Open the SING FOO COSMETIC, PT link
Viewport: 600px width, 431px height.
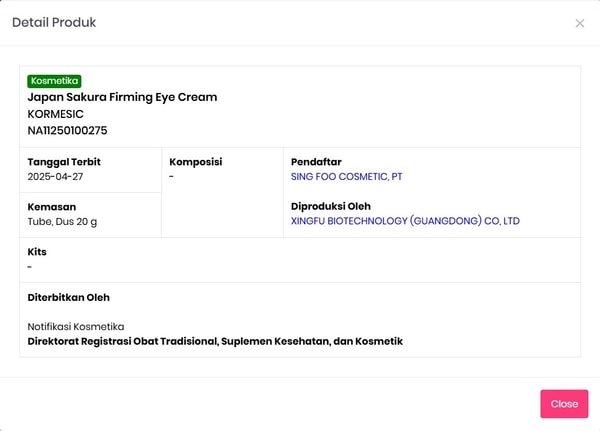pyautogui.click(x=346, y=177)
